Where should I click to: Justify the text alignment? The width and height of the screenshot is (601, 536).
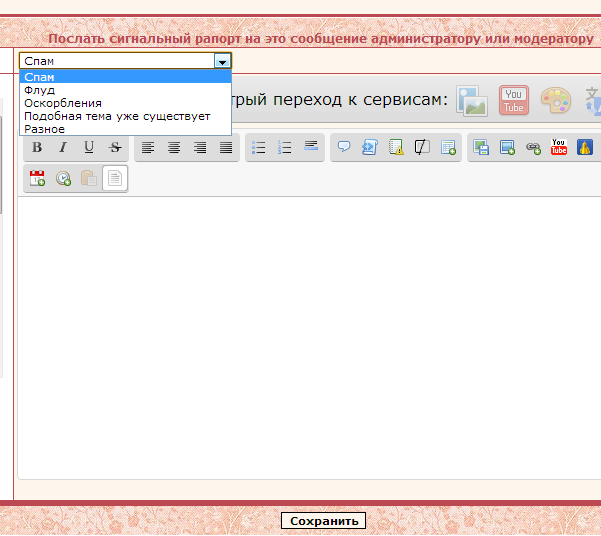tap(226, 147)
